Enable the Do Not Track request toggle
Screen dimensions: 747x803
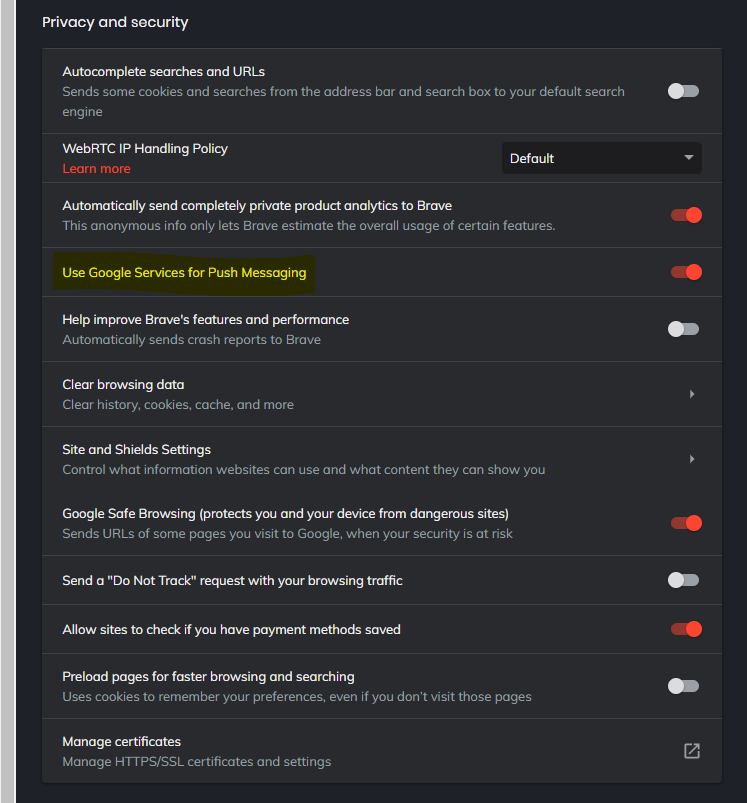(684, 580)
